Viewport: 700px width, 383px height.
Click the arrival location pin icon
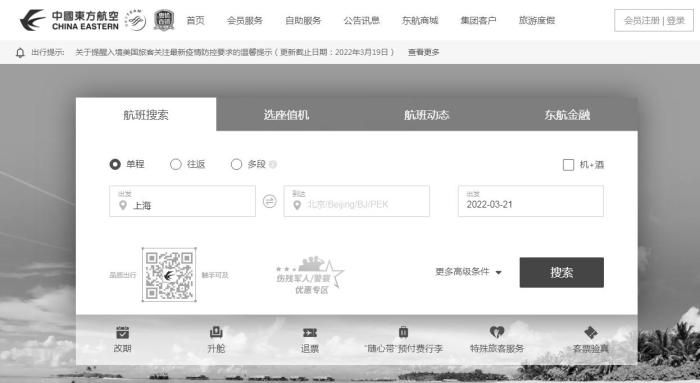[x=297, y=205]
